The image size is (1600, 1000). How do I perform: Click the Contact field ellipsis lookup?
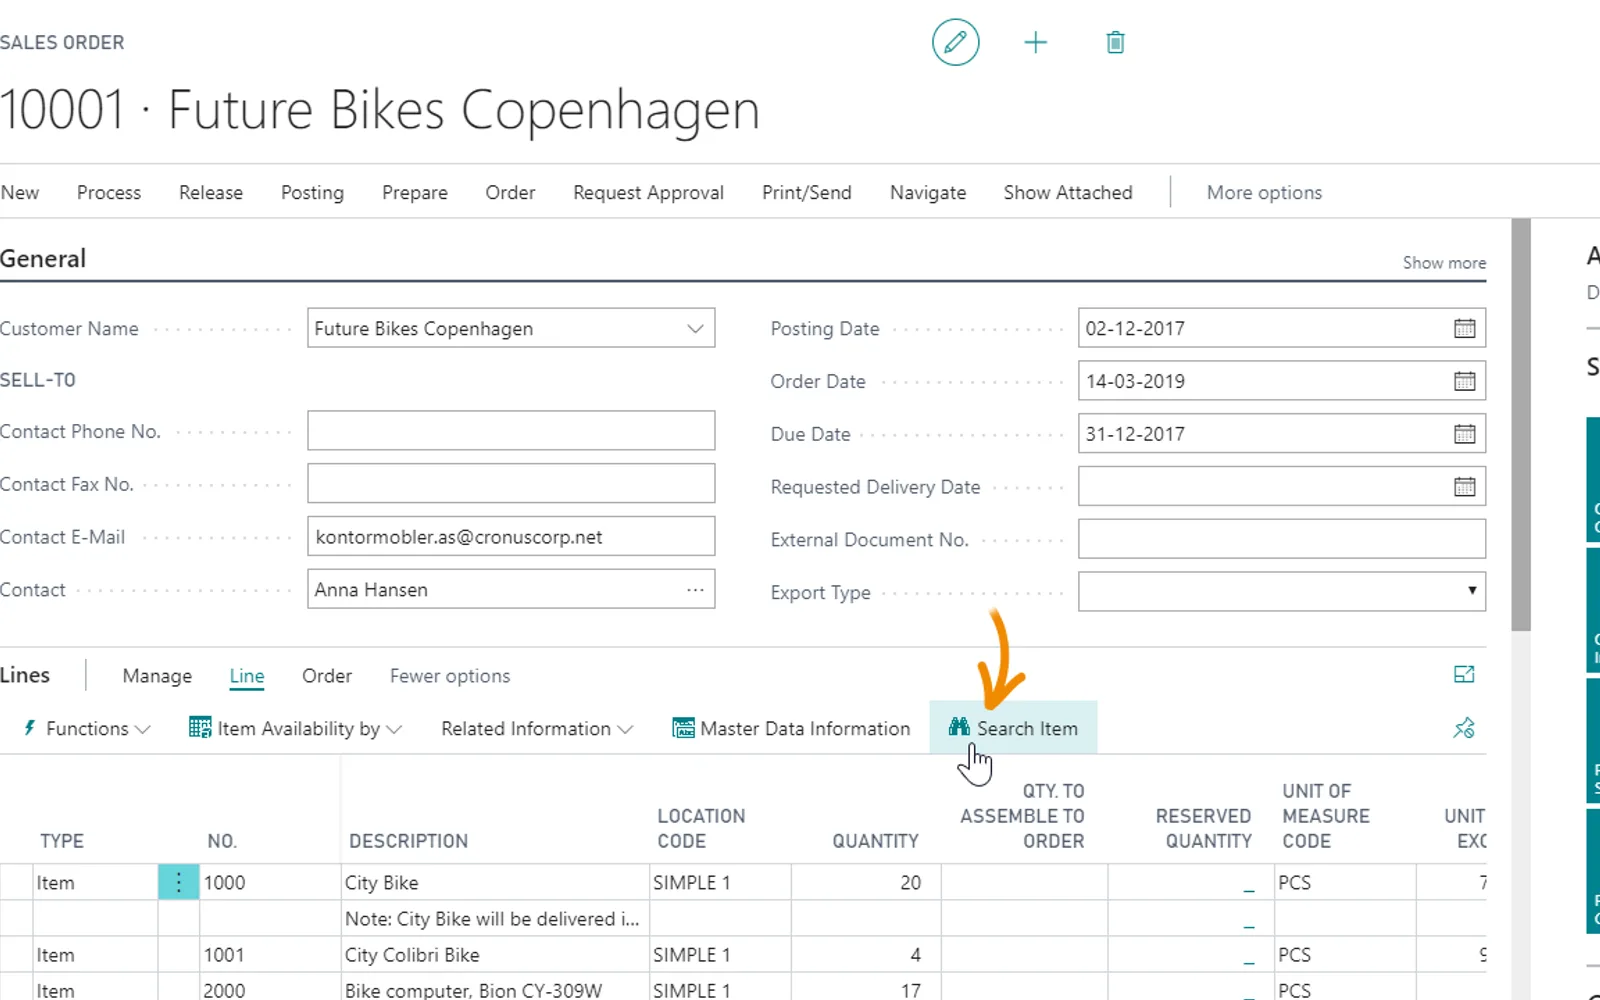pos(695,590)
